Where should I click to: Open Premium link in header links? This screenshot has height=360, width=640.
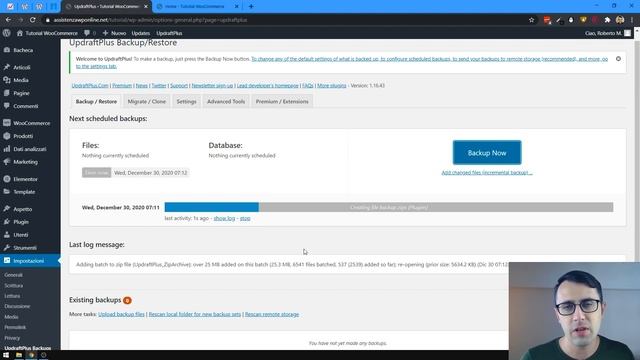(122, 86)
